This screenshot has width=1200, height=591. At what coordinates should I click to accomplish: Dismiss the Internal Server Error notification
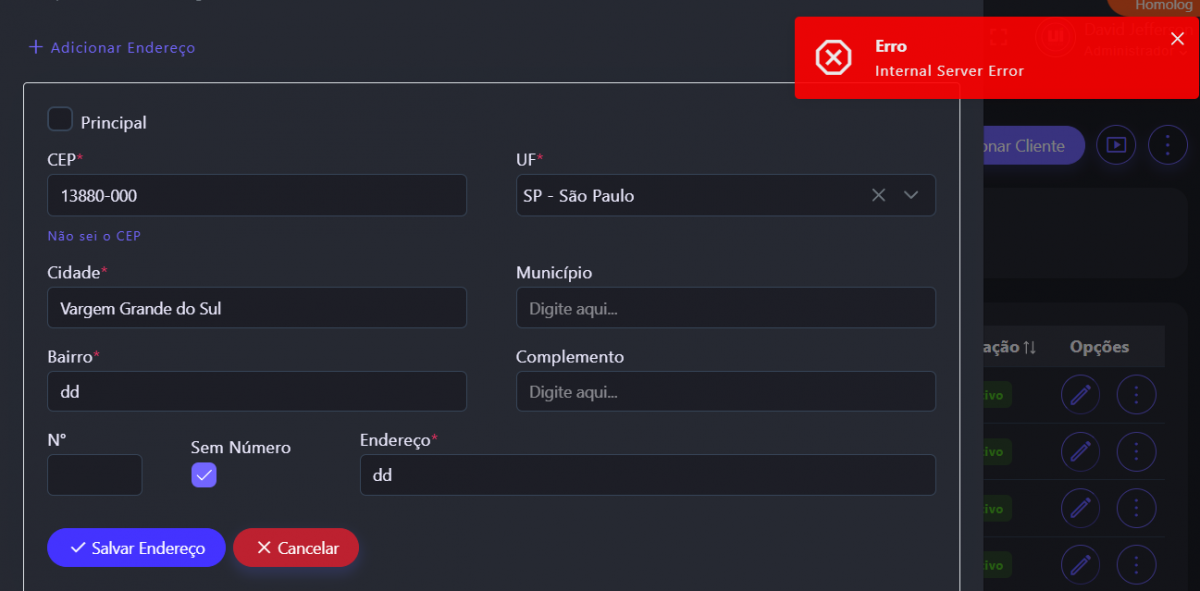pyautogui.click(x=1177, y=39)
